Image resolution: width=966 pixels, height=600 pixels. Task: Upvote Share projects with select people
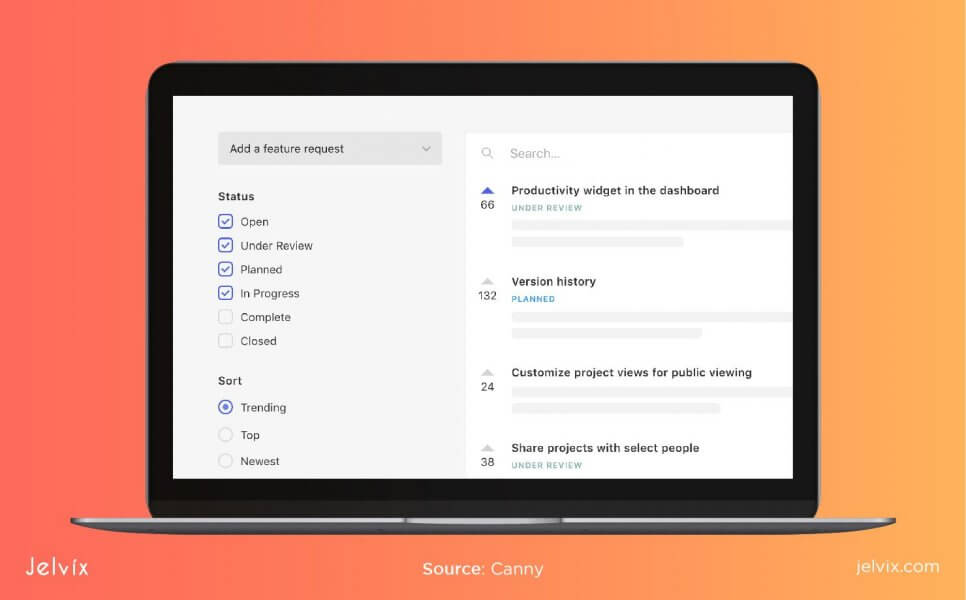tap(487, 448)
